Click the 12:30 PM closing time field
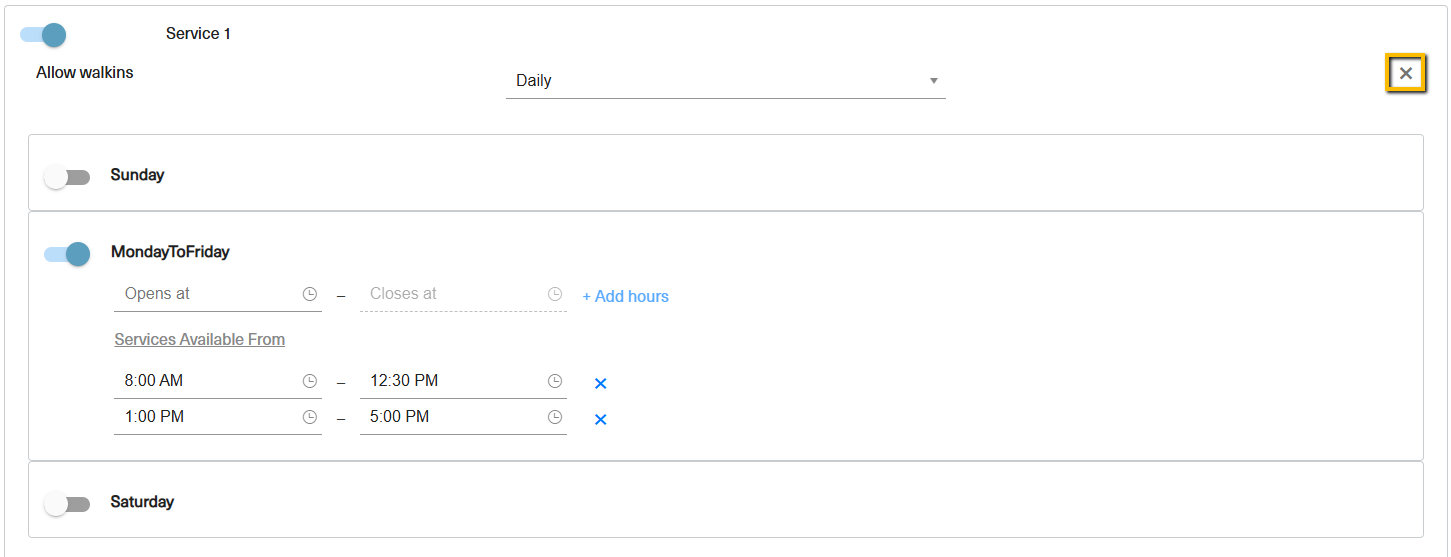This screenshot has width=1451, height=557. (x=463, y=381)
